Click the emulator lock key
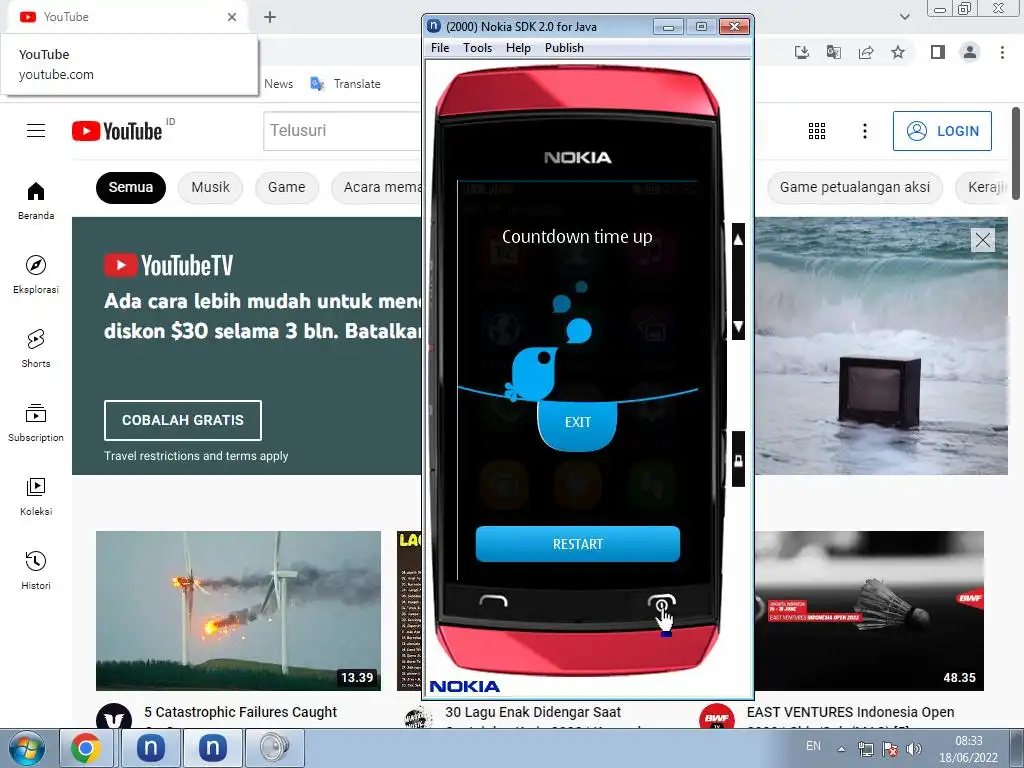The width and height of the screenshot is (1024, 768). [738, 460]
